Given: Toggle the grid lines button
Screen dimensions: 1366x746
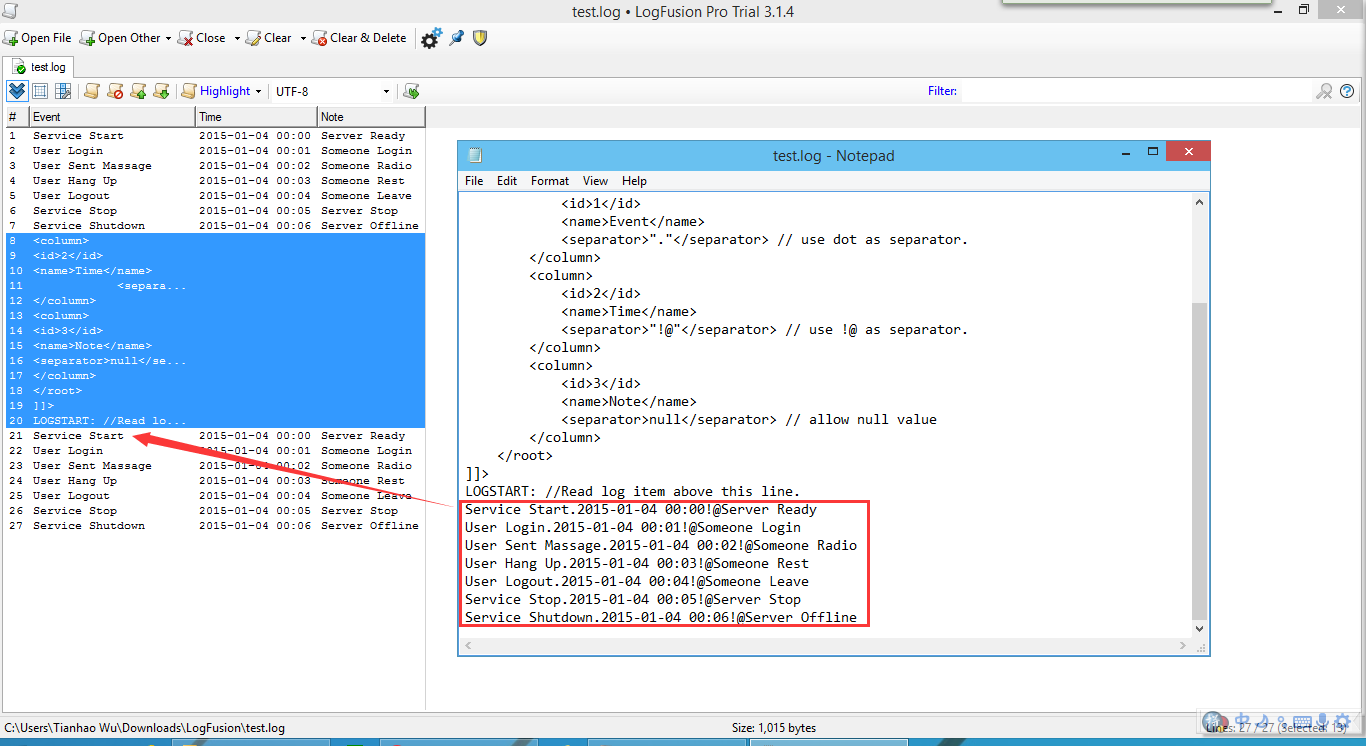Looking at the screenshot, I should [40, 91].
